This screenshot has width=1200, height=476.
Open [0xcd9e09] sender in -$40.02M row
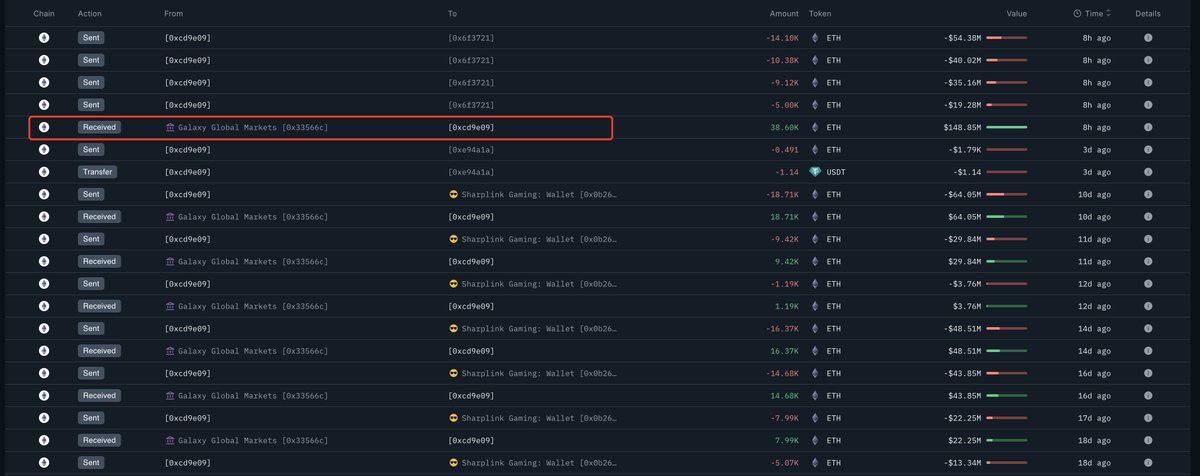point(187,60)
